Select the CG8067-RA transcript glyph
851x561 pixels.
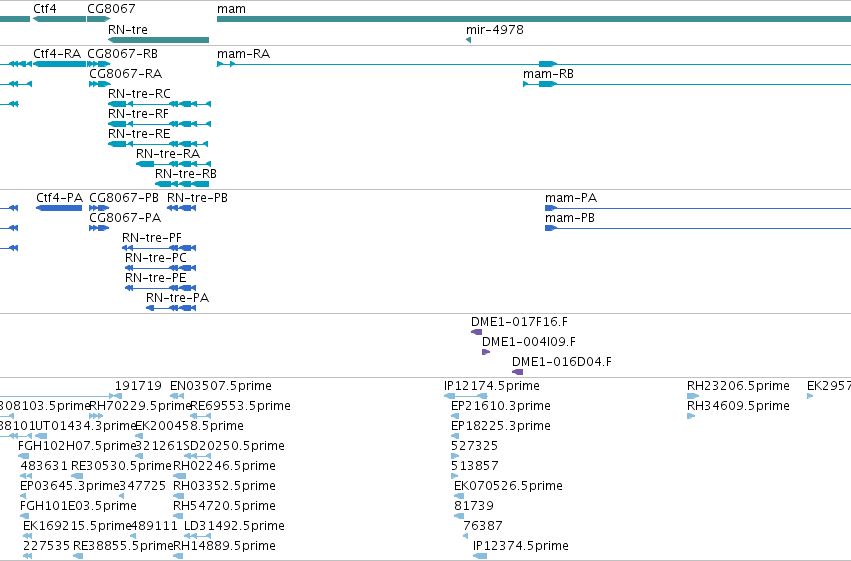click(x=100, y=84)
